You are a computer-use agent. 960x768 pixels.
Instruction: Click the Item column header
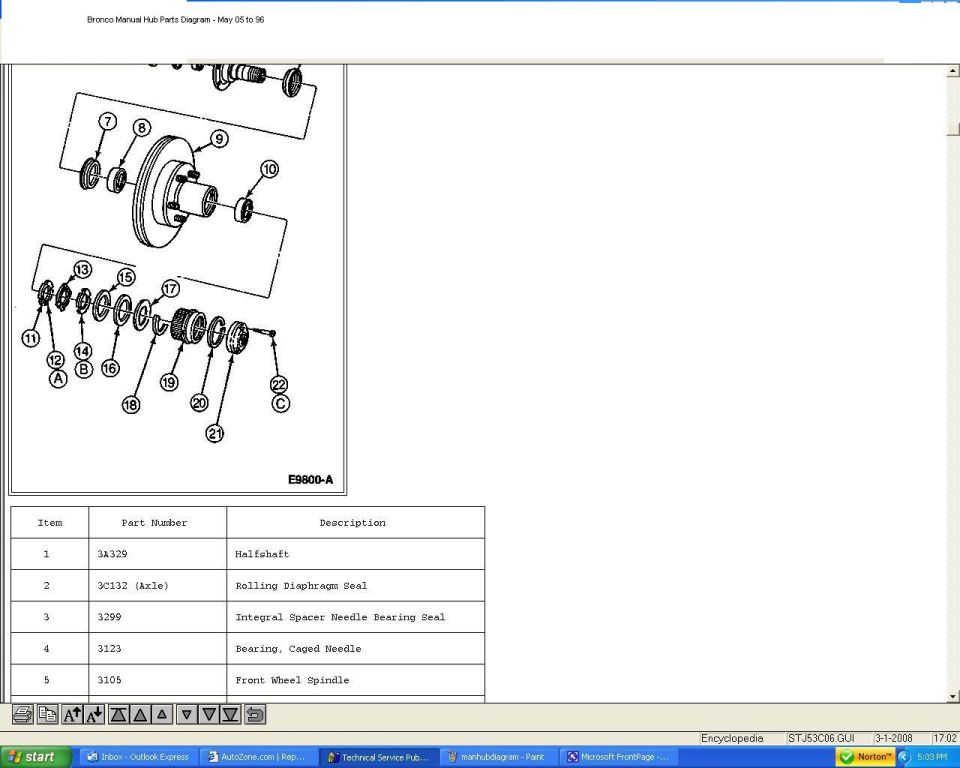[50, 522]
